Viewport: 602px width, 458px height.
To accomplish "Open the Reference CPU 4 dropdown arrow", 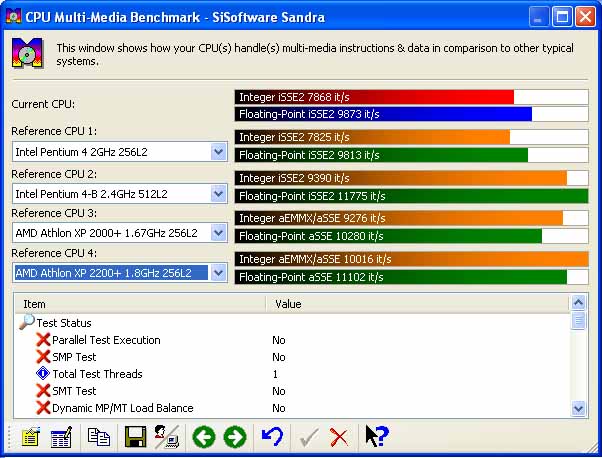I will click(218, 273).
